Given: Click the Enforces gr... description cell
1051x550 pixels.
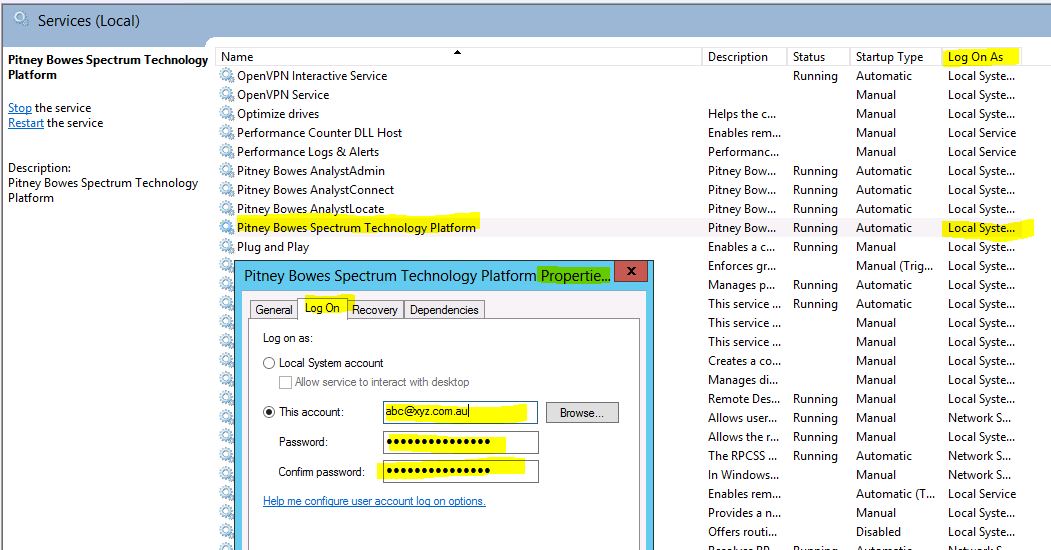Looking at the screenshot, I should (742, 266).
